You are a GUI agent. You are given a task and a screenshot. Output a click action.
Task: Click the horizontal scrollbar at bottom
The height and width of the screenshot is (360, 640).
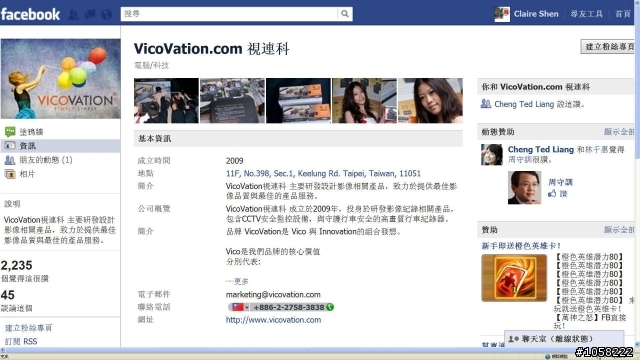click(x=318, y=350)
